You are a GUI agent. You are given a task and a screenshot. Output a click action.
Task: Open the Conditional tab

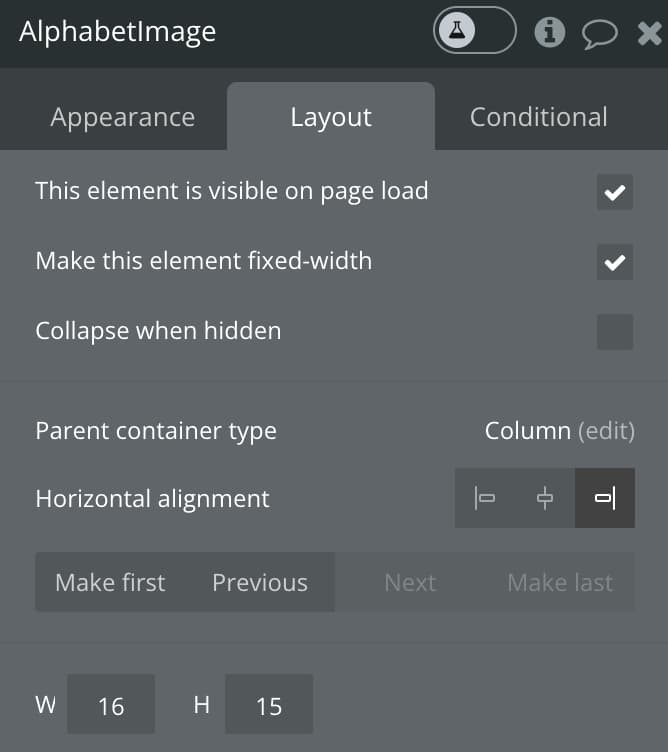coord(539,117)
